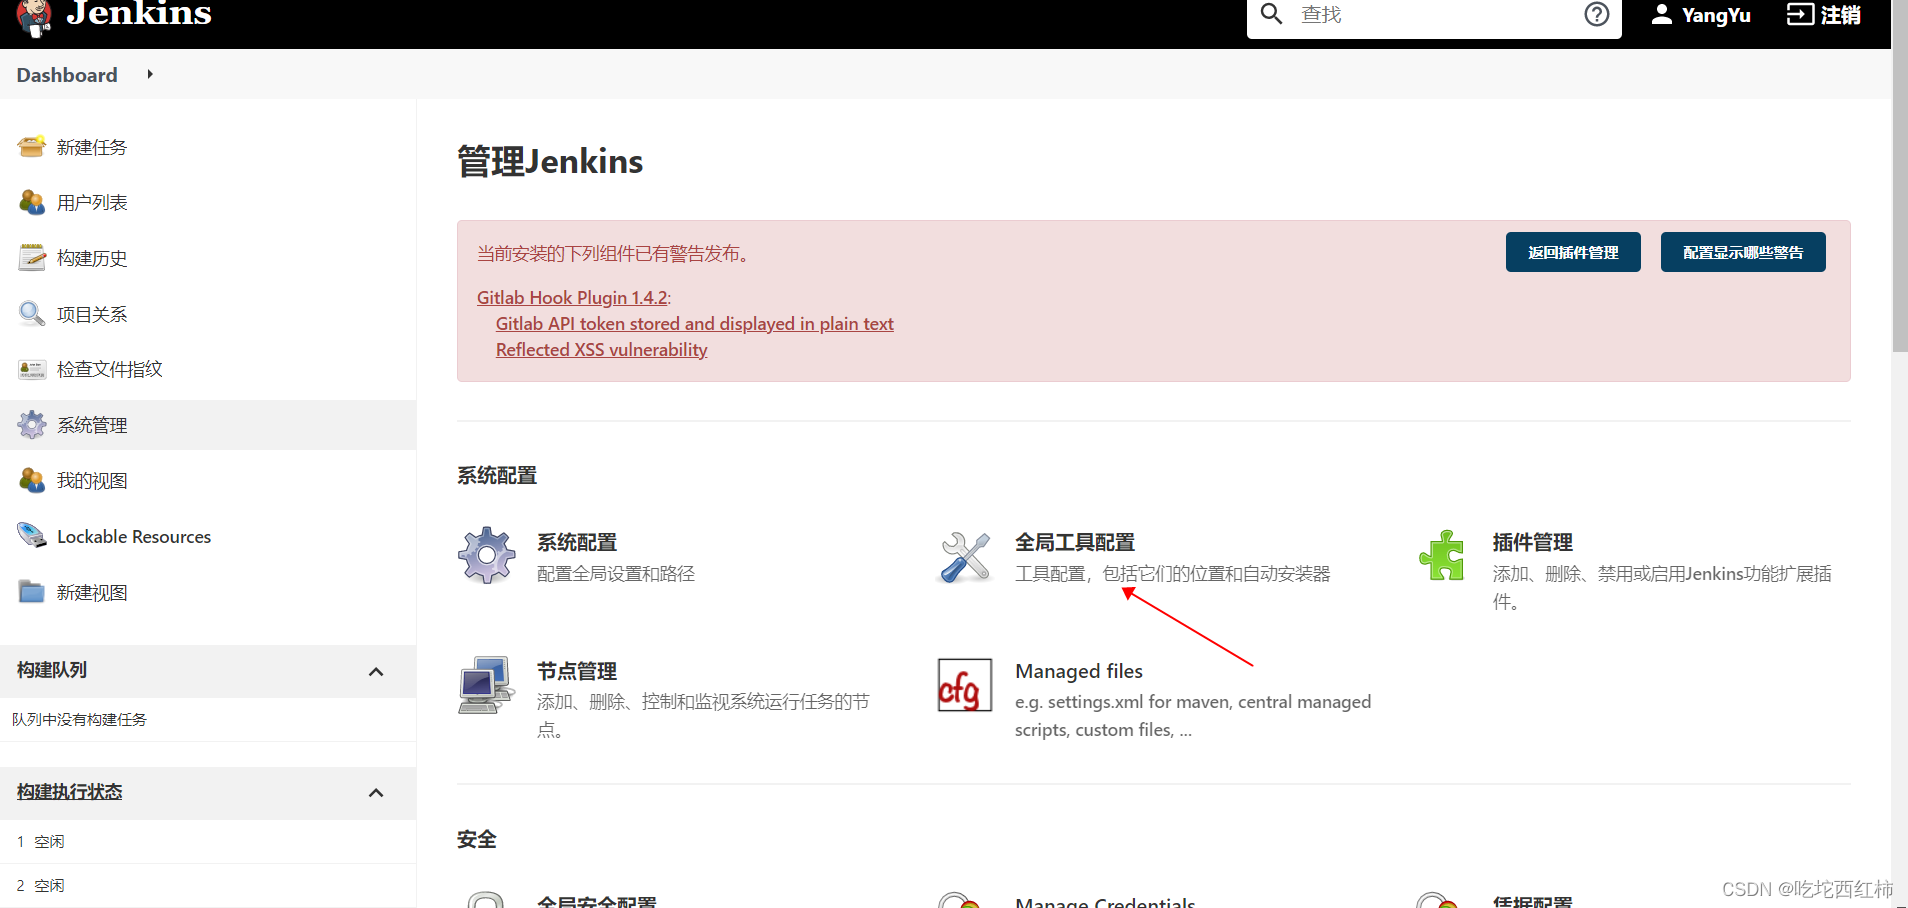Open 新建任务 in sidebar
Viewport: 1908px width, 908px height.
pyautogui.click(x=92, y=147)
